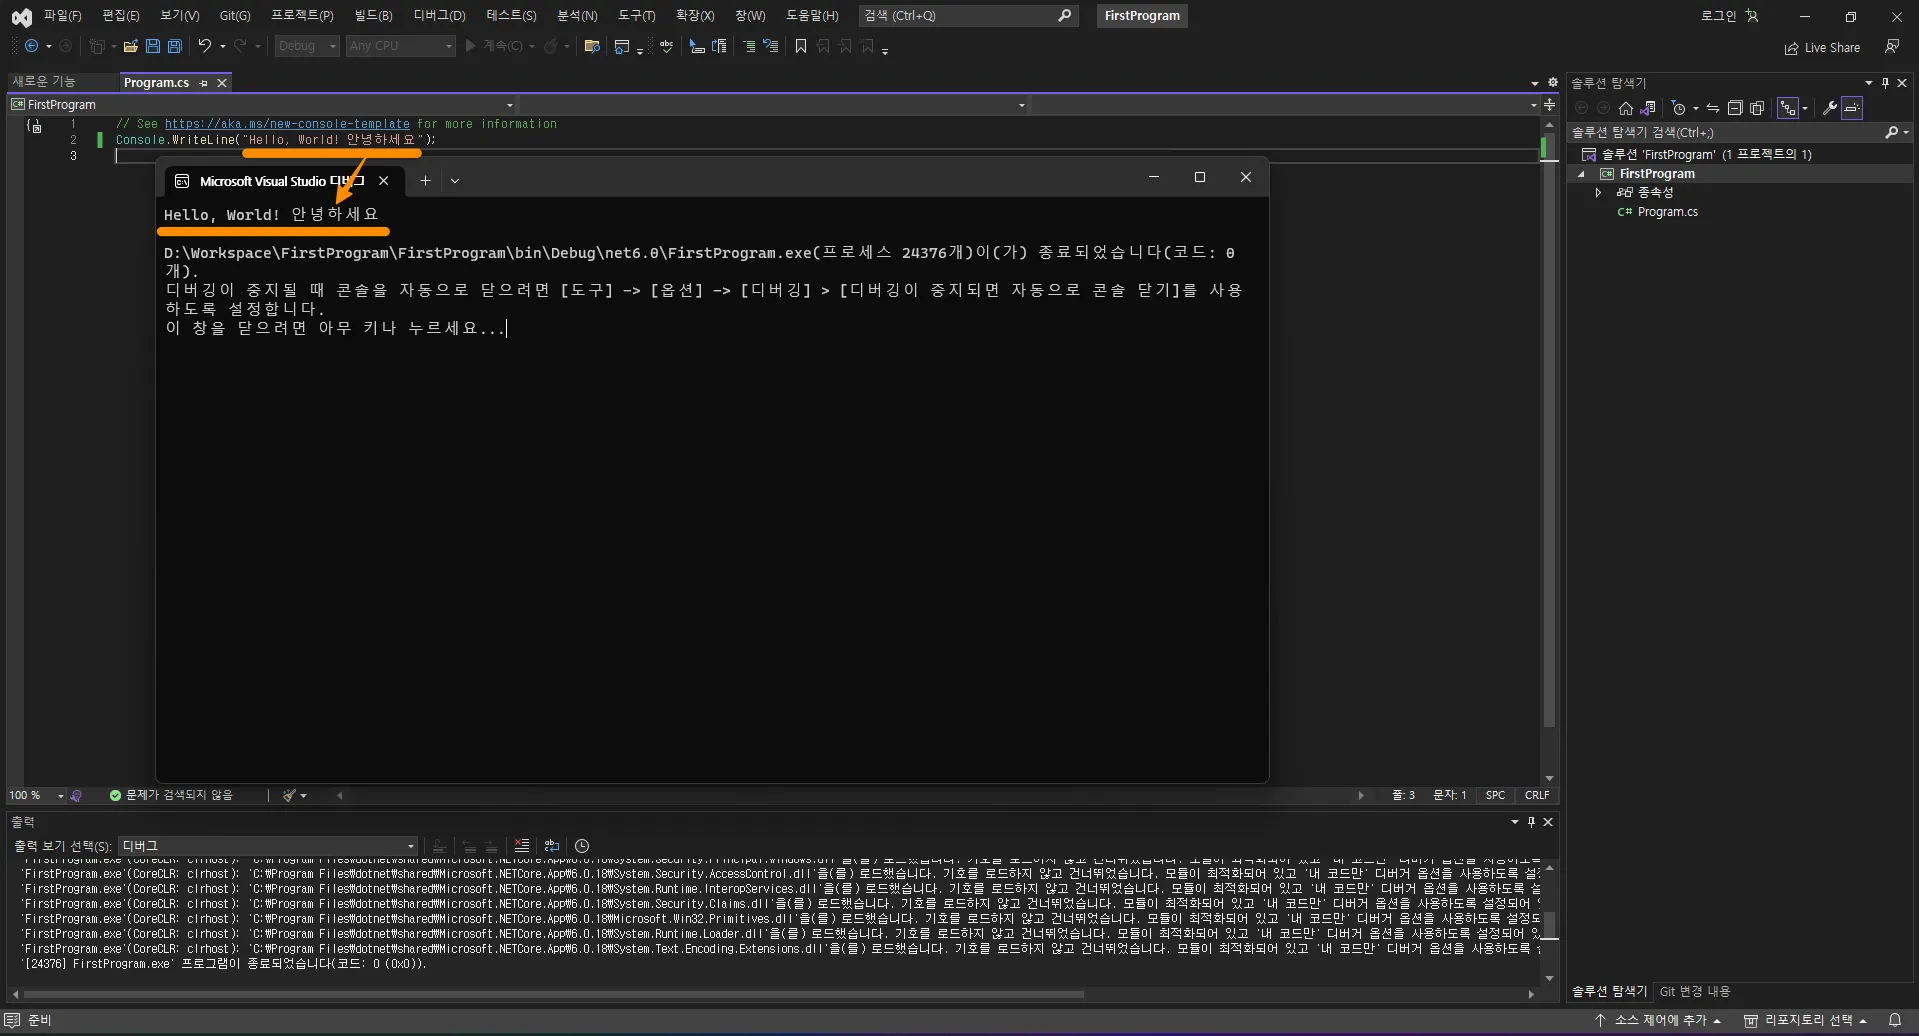The width and height of the screenshot is (1919, 1036).
Task: Open the new tab dropdown chevron in the console window
Action: coord(455,181)
